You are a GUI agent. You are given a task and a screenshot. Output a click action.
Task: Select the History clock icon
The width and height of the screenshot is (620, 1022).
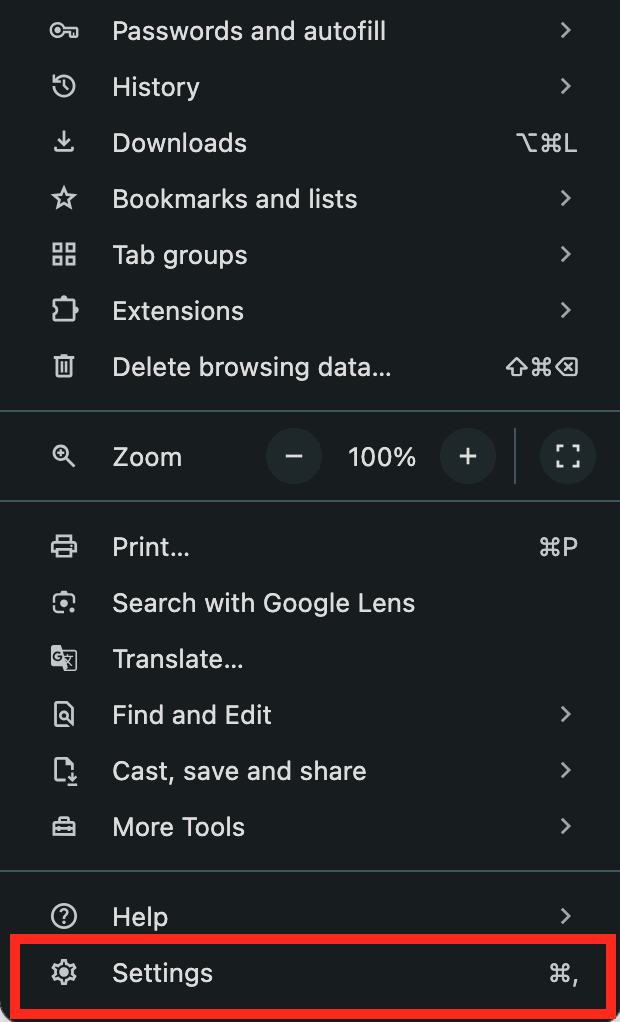pos(64,87)
